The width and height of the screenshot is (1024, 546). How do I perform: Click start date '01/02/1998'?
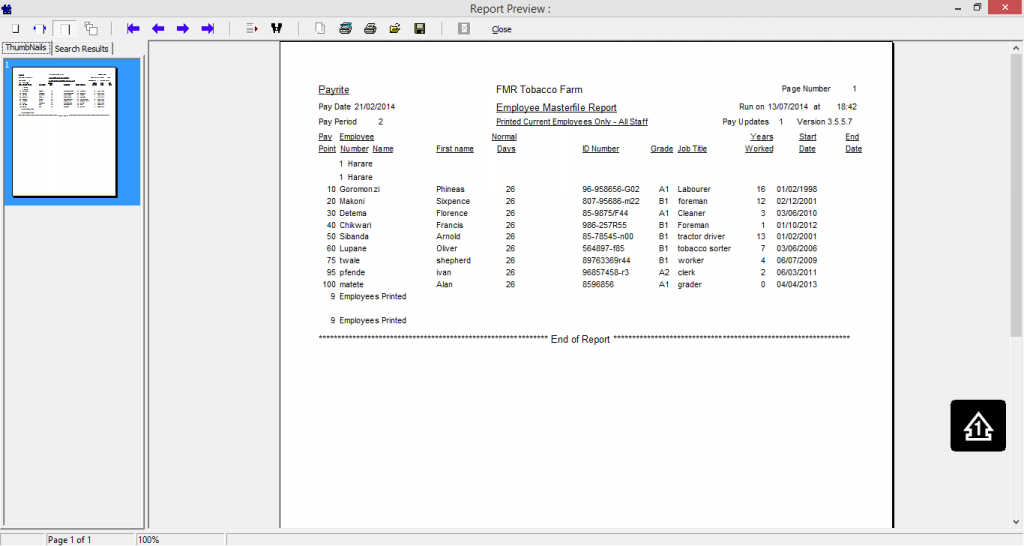tap(797, 189)
